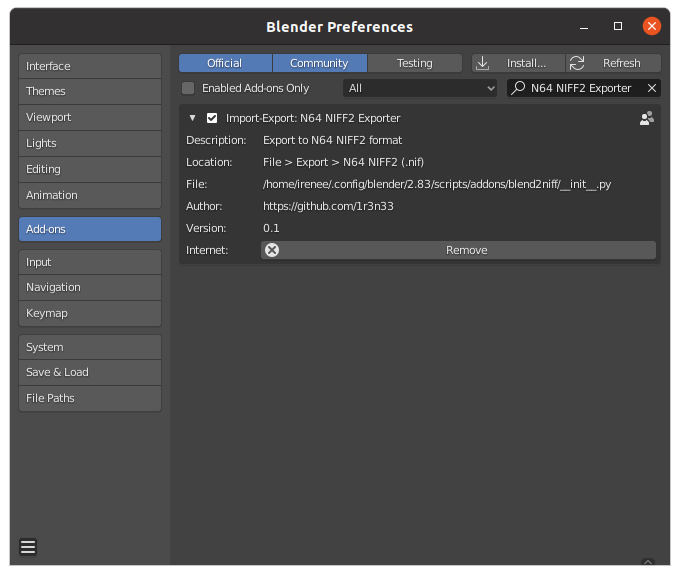Click the community support icon
This screenshot has height=575, width=680.
tap(647, 118)
